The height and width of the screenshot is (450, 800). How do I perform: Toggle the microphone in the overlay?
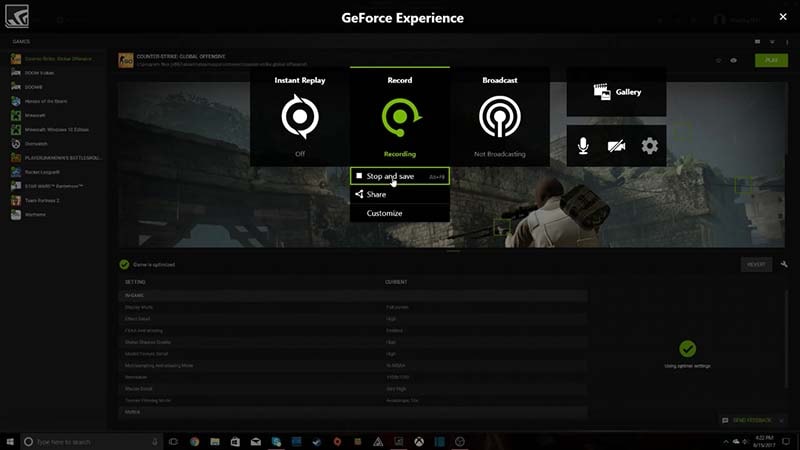[583, 146]
